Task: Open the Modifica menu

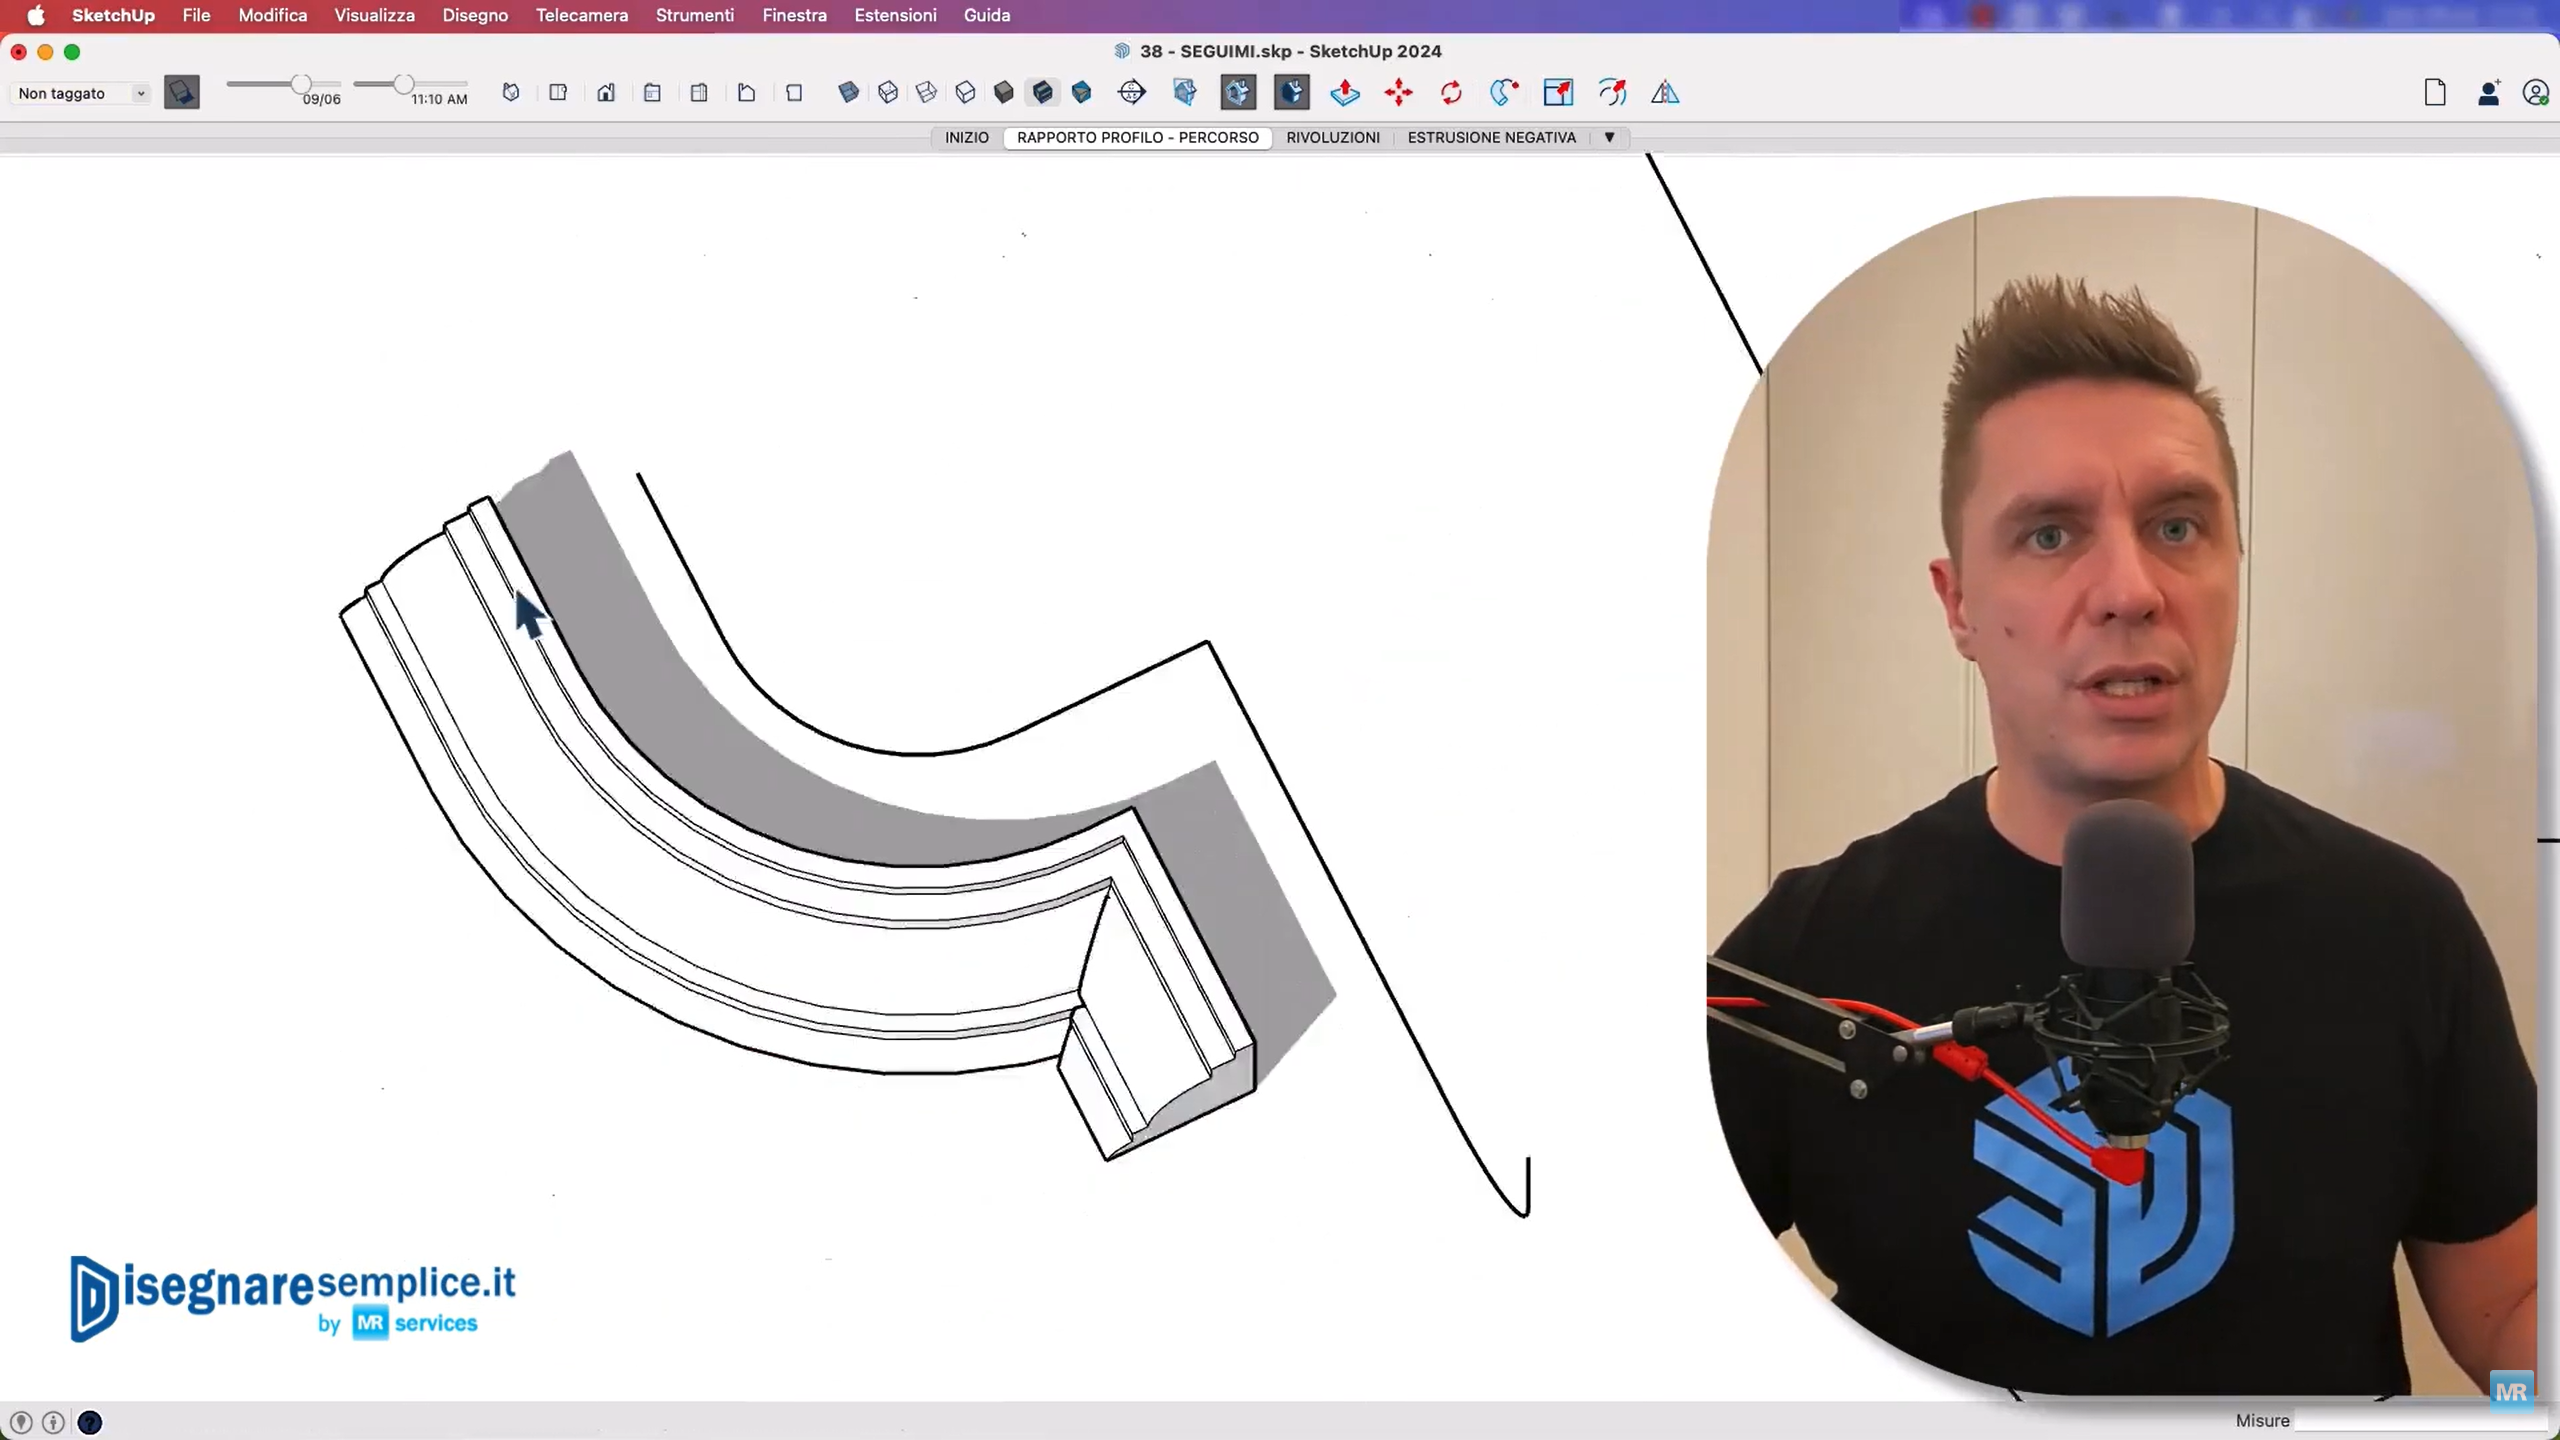Action: pyautogui.click(x=272, y=15)
